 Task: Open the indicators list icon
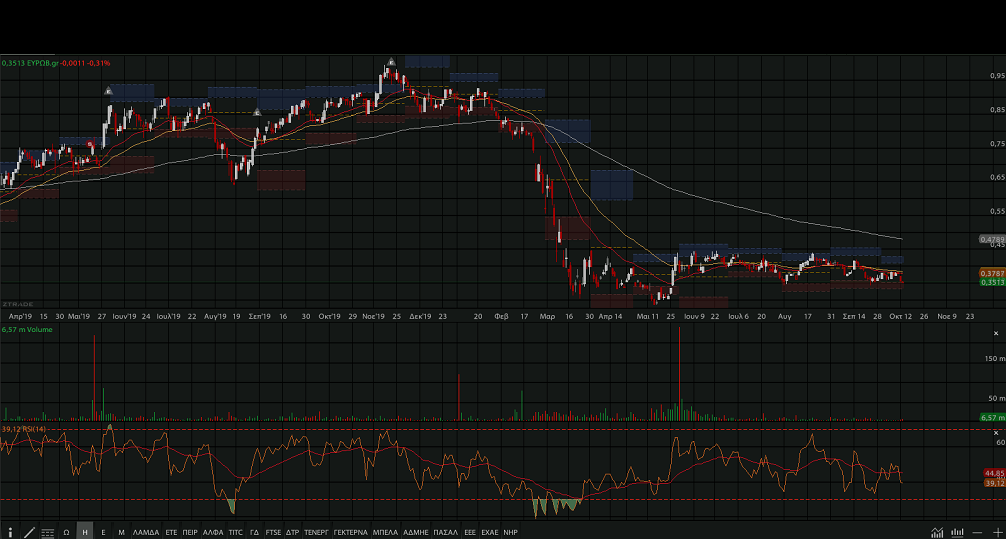47,532
